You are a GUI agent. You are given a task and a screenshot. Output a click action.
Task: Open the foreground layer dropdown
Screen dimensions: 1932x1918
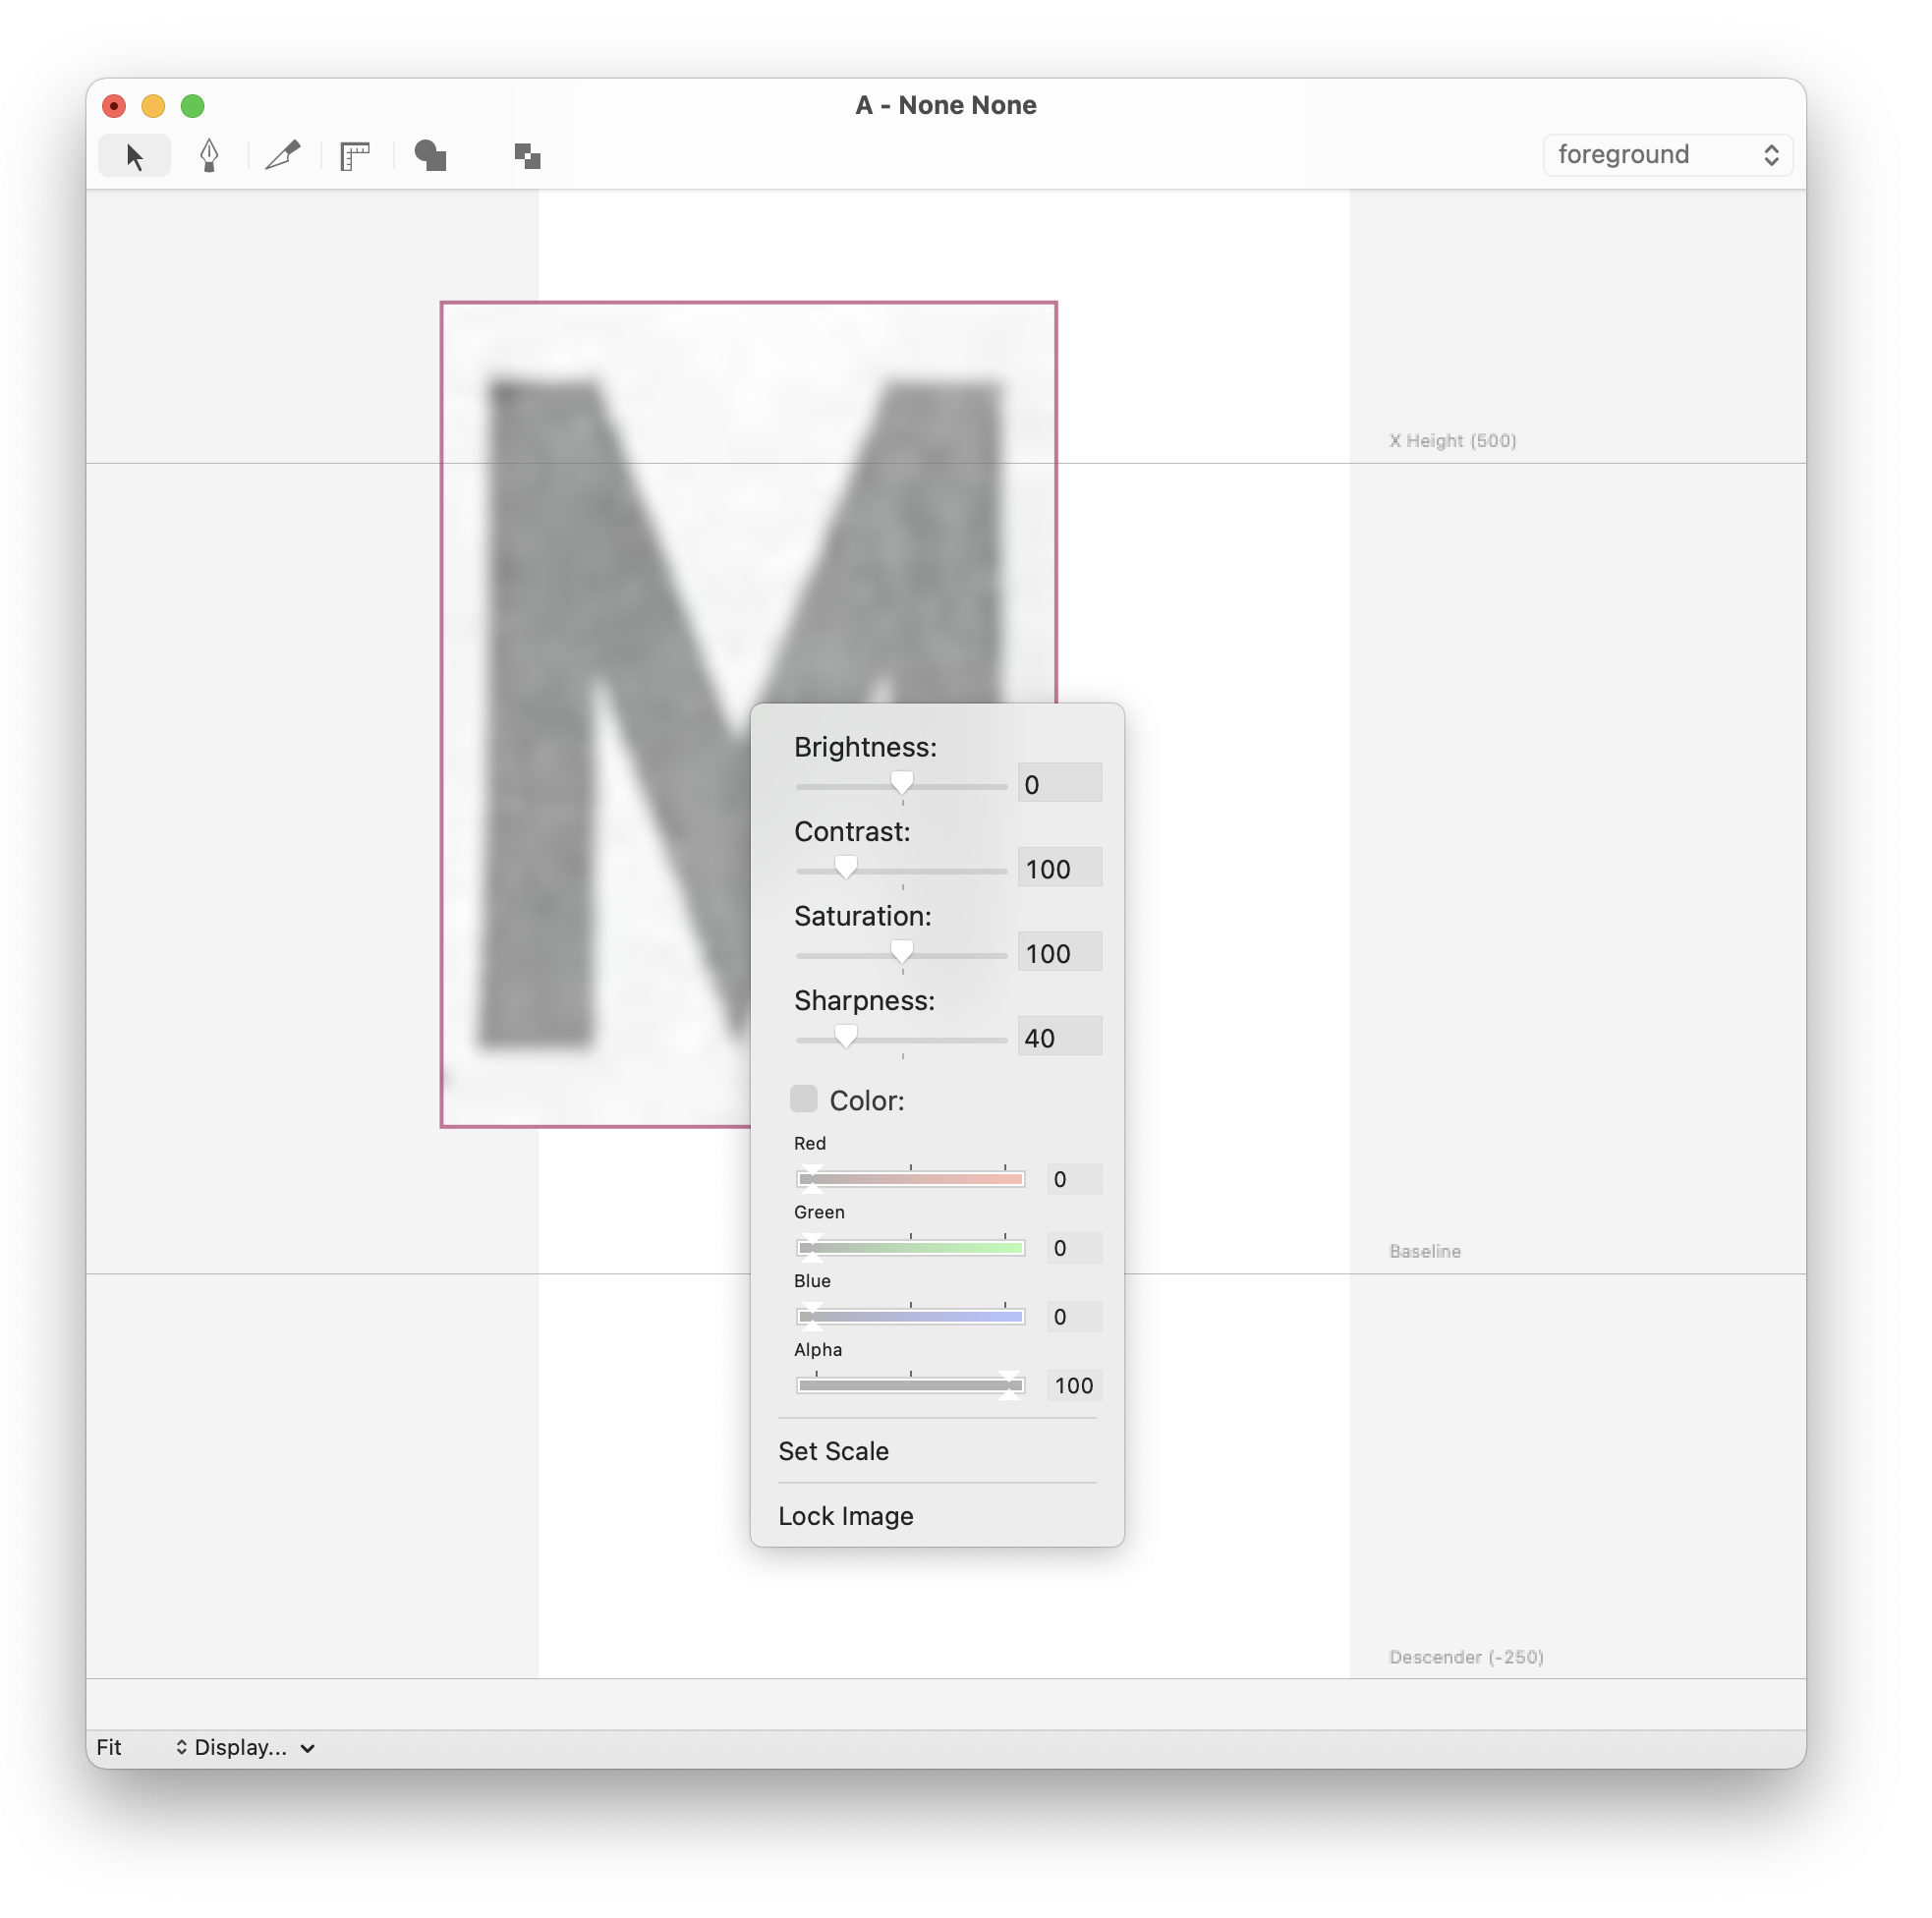tap(1668, 155)
